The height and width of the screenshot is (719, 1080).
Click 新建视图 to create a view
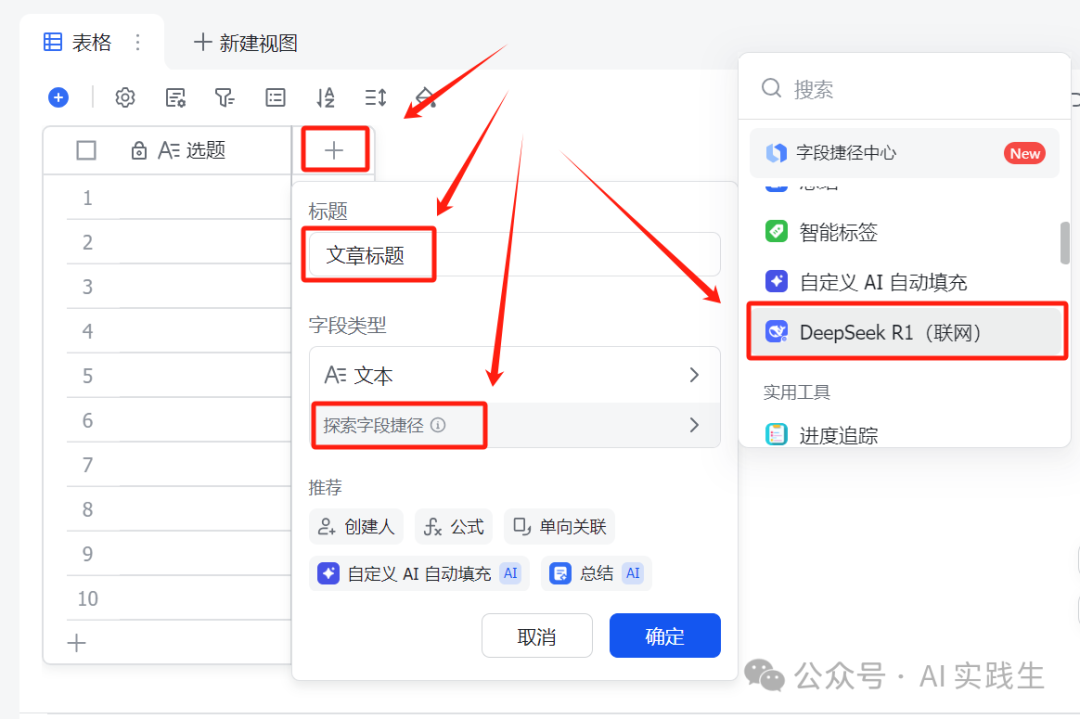click(x=246, y=43)
